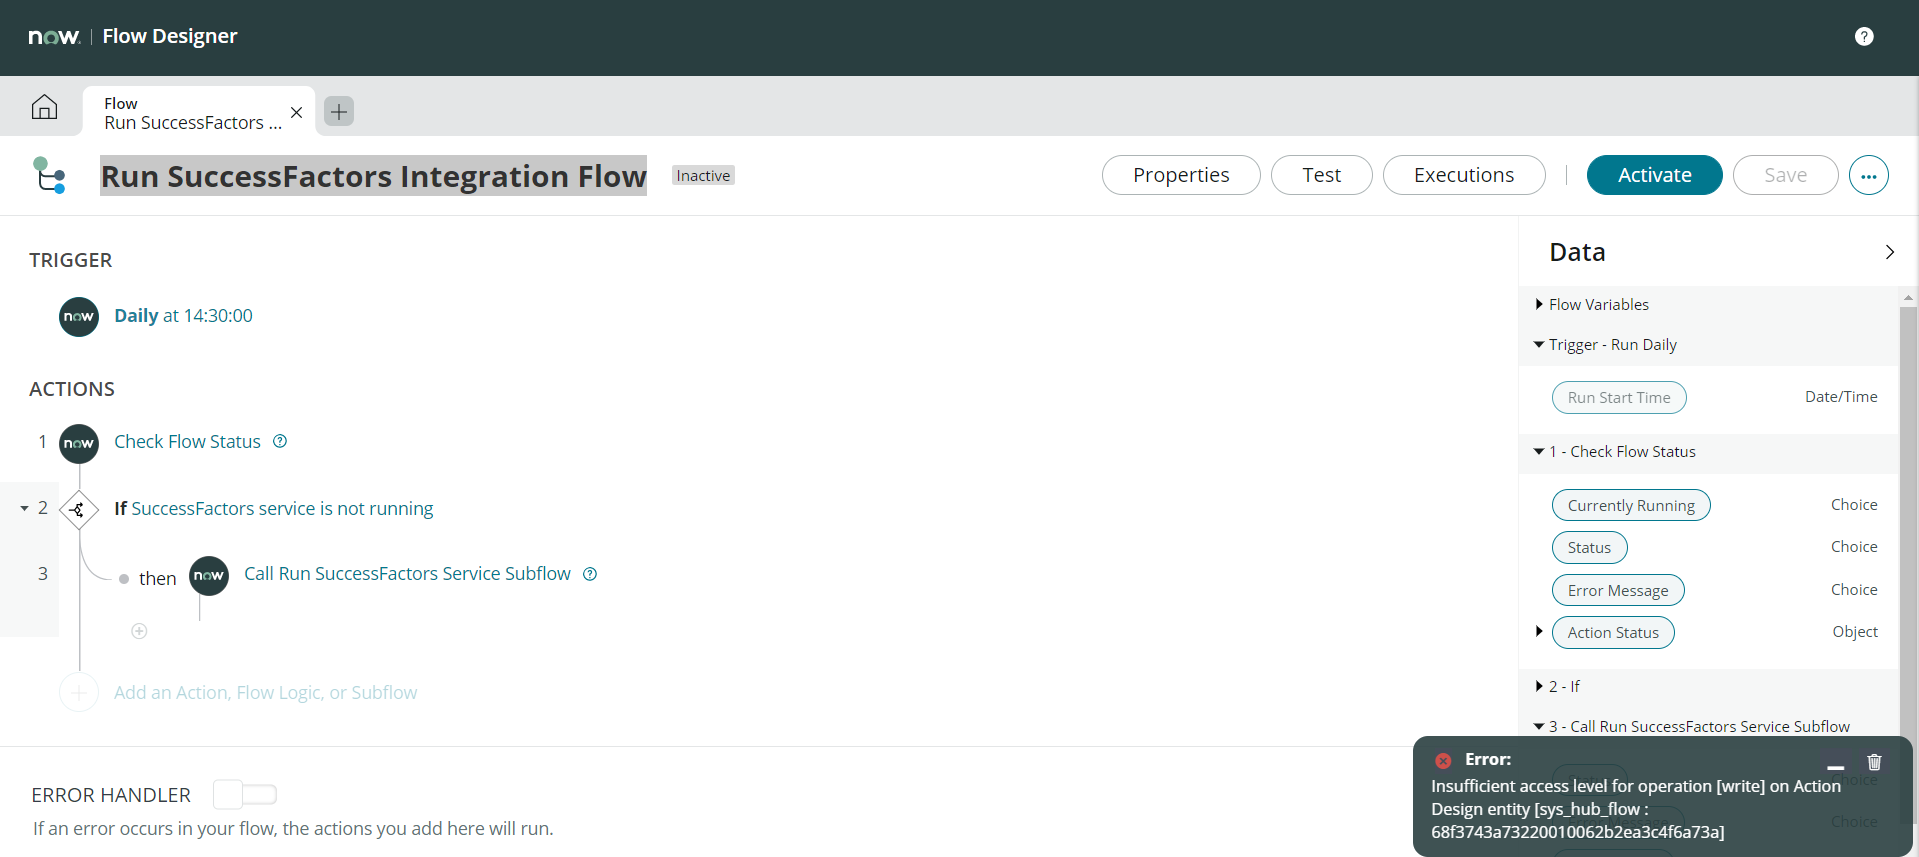Open the Daily at 14:30:00 trigger
This screenshot has width=1919, height=857.
click(x=183, y=316)
